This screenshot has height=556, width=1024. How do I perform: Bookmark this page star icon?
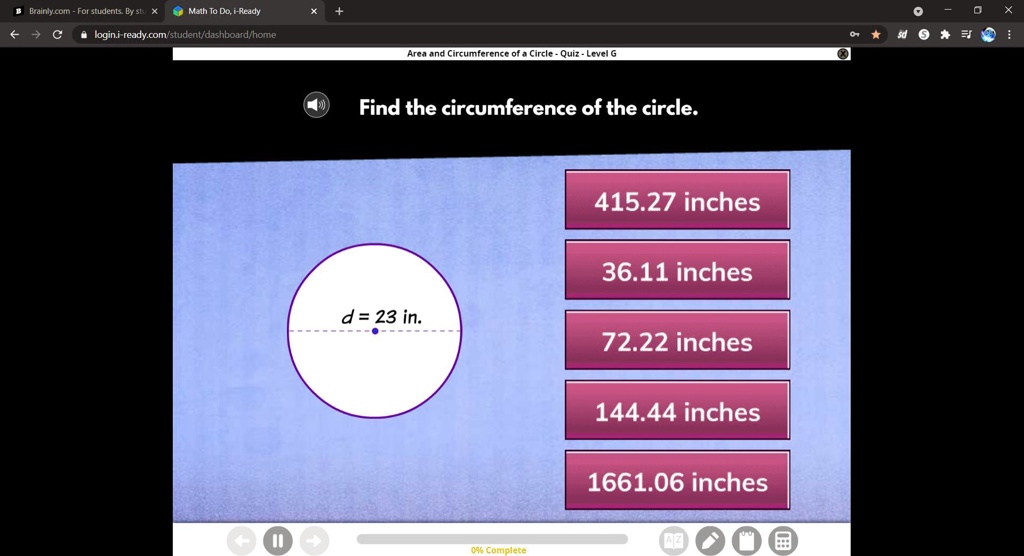click(x=876, y=35)
